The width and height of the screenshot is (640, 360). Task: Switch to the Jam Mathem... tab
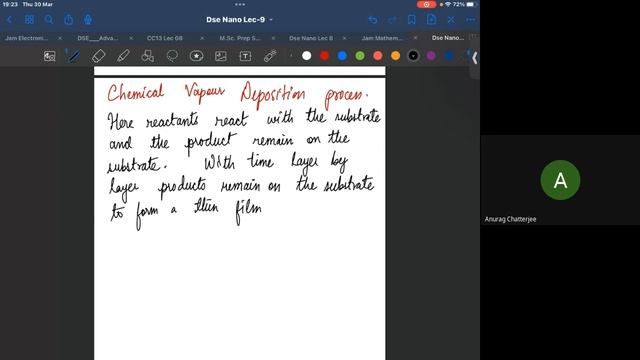tap(382, 38)
